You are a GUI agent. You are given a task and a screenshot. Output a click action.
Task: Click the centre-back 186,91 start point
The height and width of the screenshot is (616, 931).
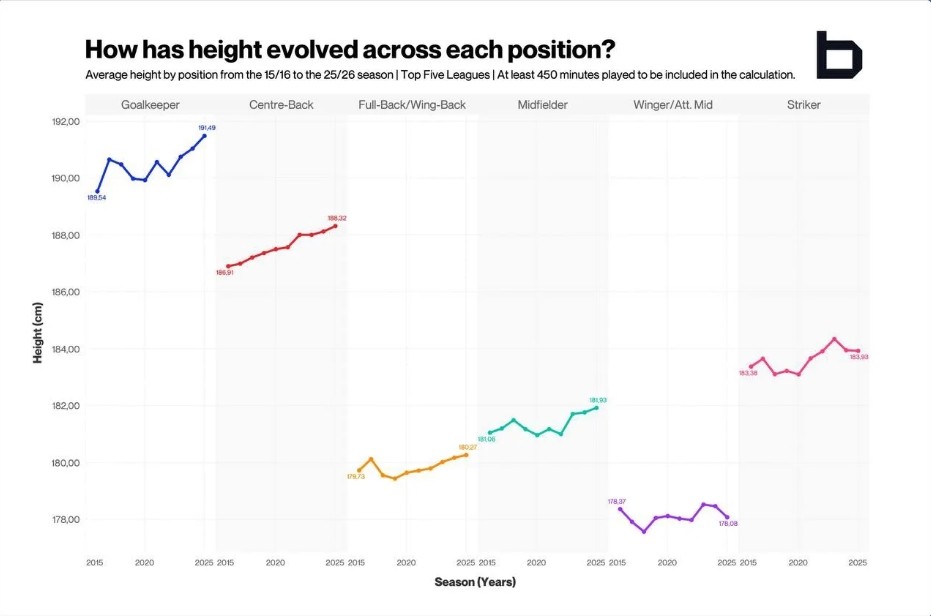coord(228,266)
